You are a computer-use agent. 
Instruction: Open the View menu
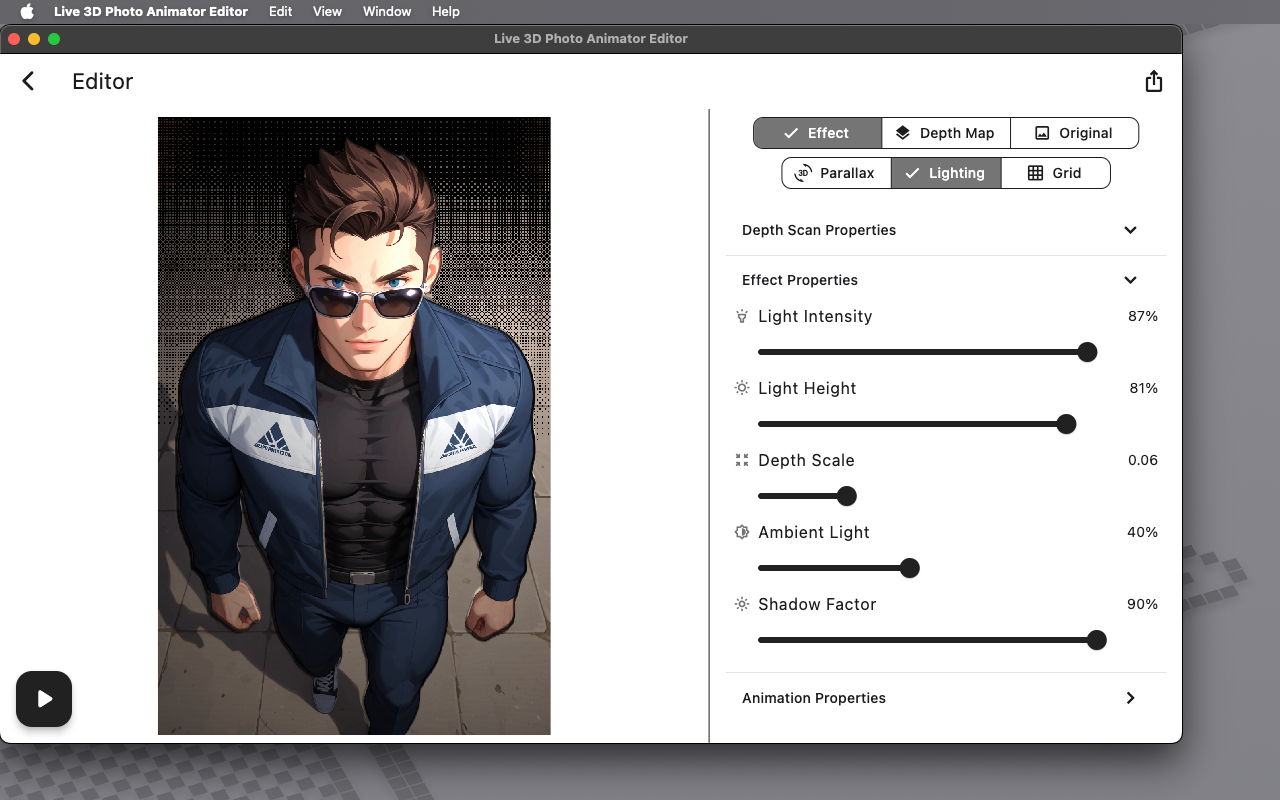click(x=327, y=11)
